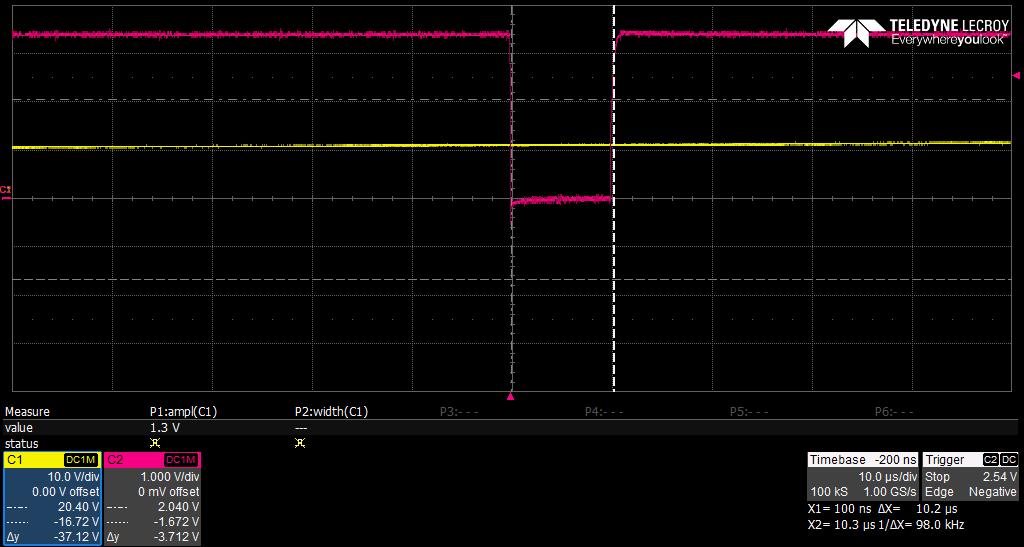Click the C2 ground level indicator on the left edge
Screen dimensions: 1024x547
coord(5,192)
